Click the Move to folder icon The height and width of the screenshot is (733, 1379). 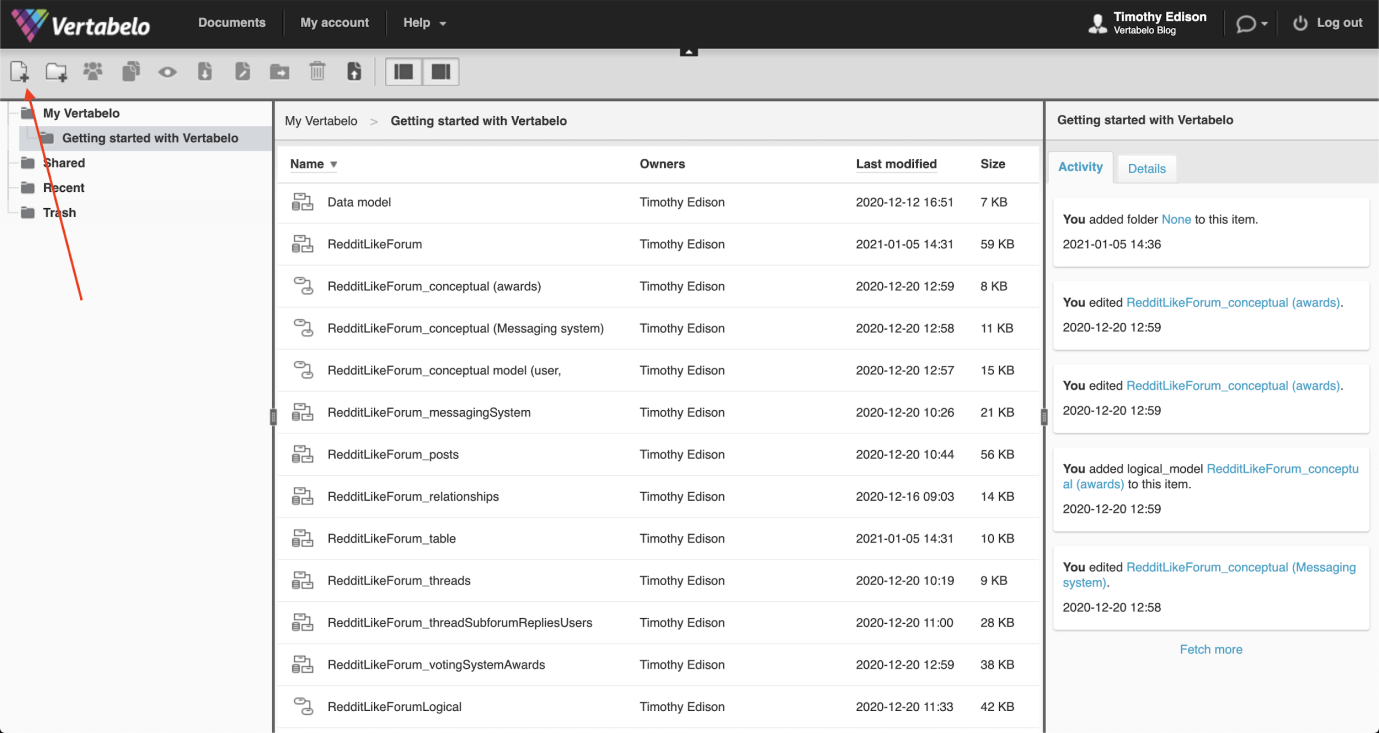[x=280, y=72]
